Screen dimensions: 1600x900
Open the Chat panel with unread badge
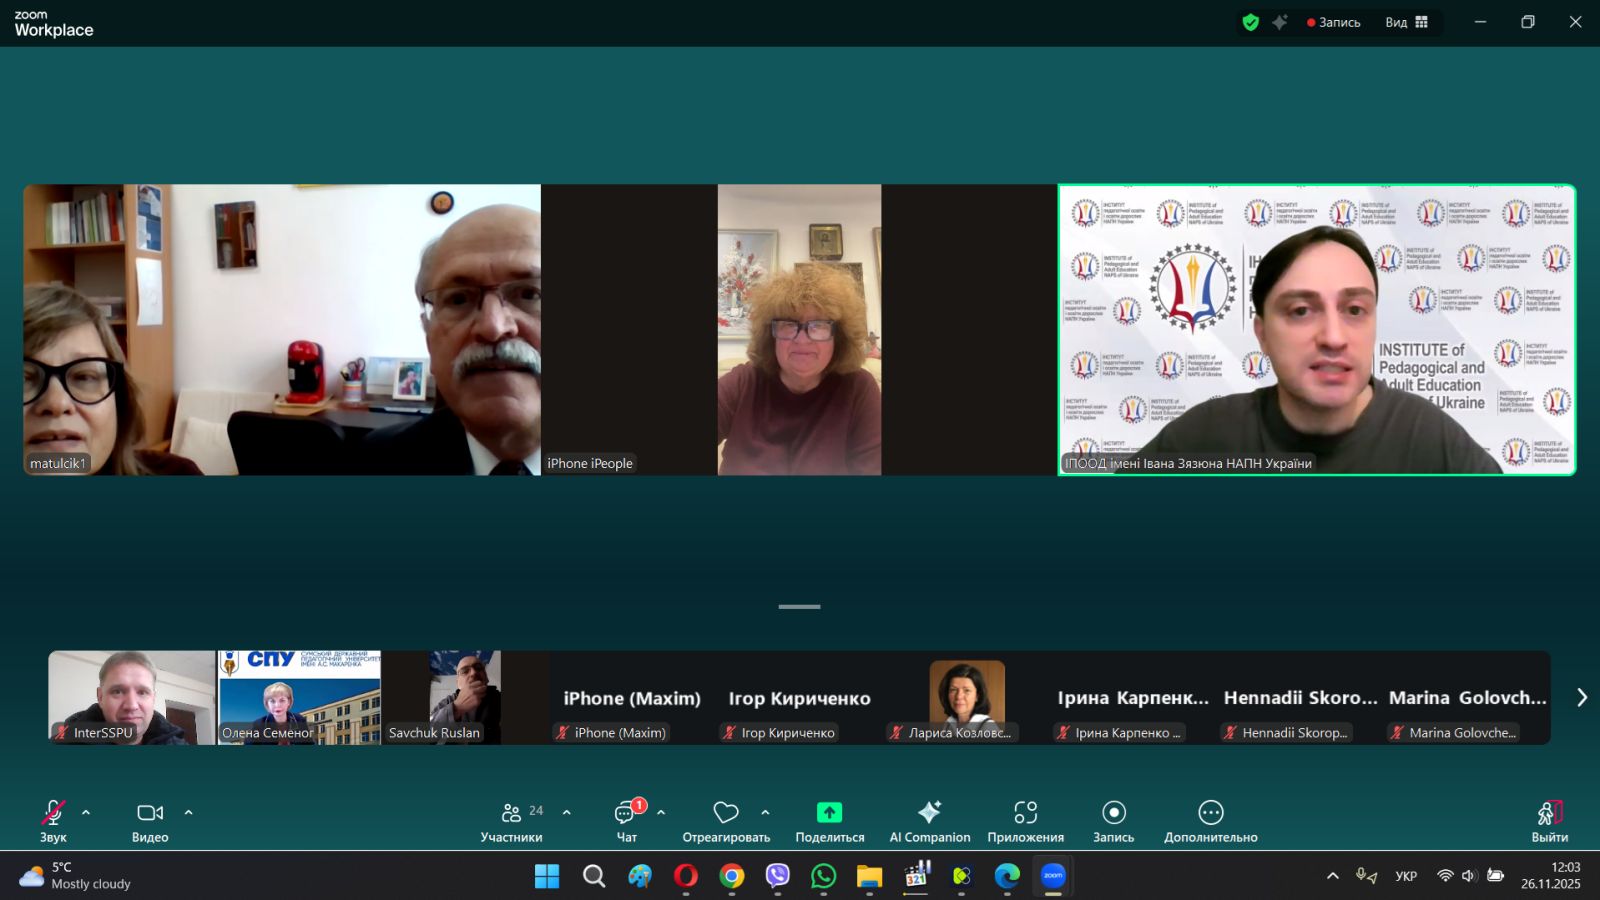pyautogui.click(x=626, y=812)
